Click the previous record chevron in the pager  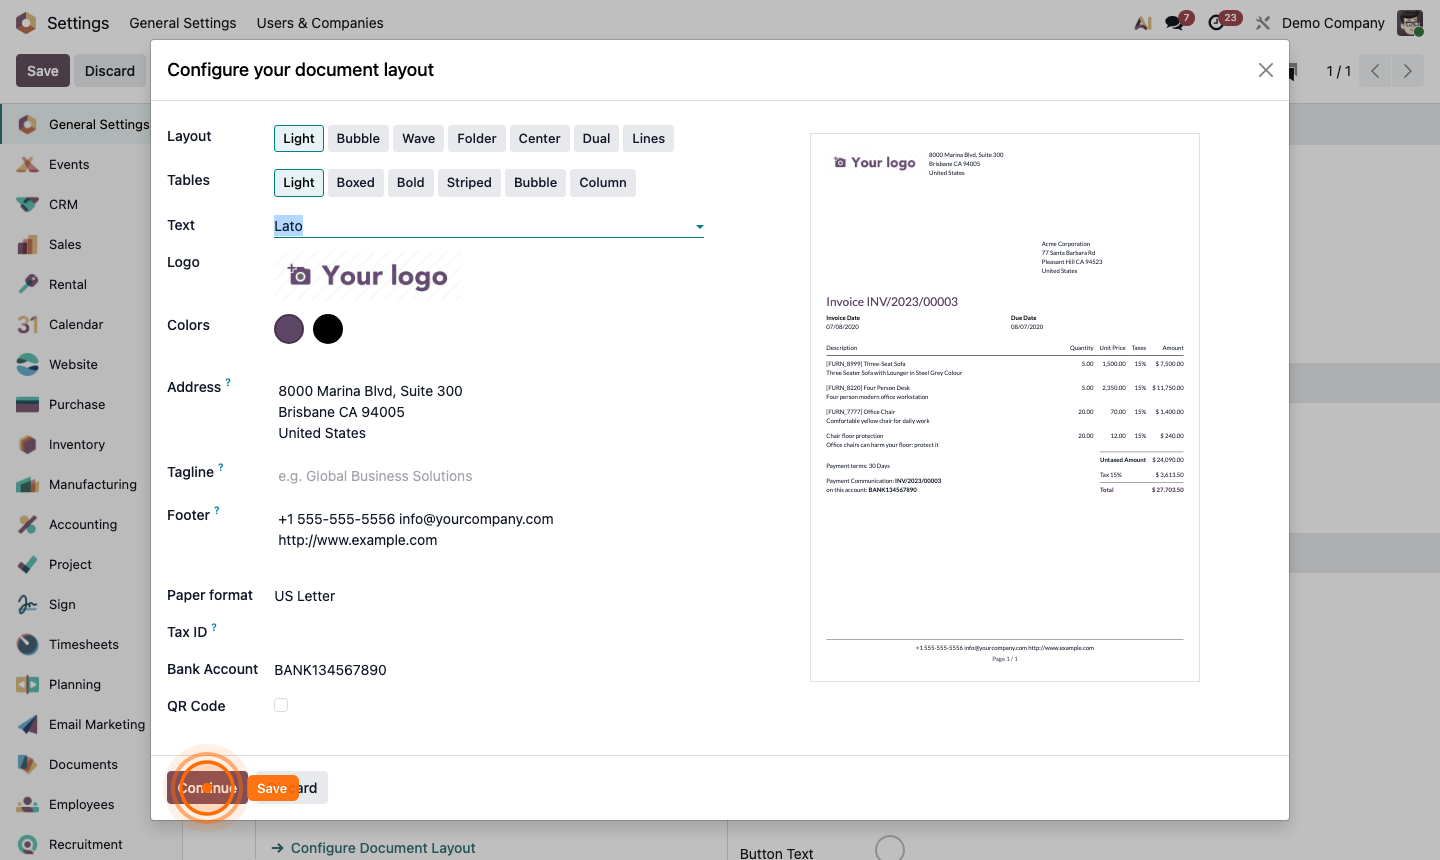point(1374,71)
